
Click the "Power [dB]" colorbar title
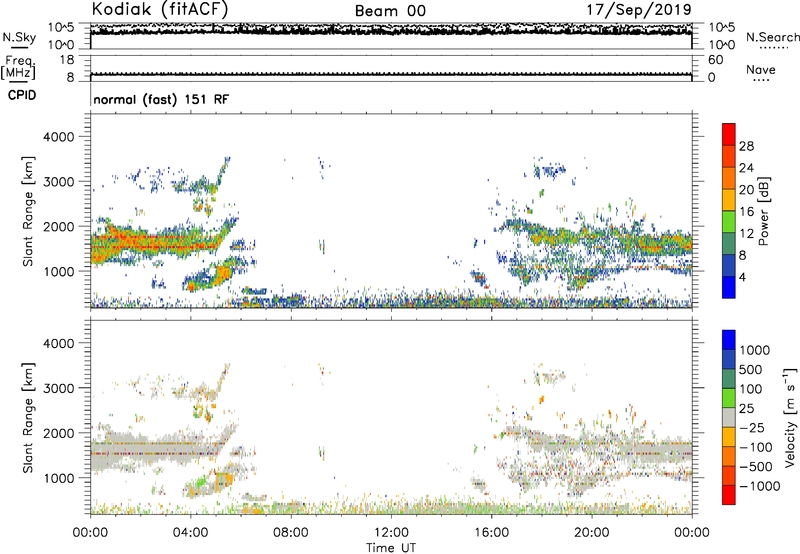point(763,211)
